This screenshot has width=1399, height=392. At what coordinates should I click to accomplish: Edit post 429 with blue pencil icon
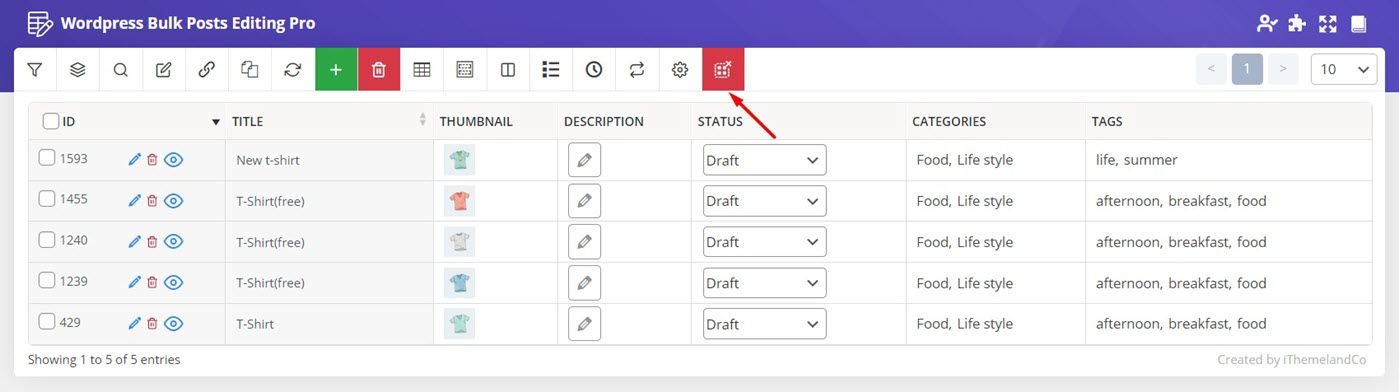tap(135, 323)
